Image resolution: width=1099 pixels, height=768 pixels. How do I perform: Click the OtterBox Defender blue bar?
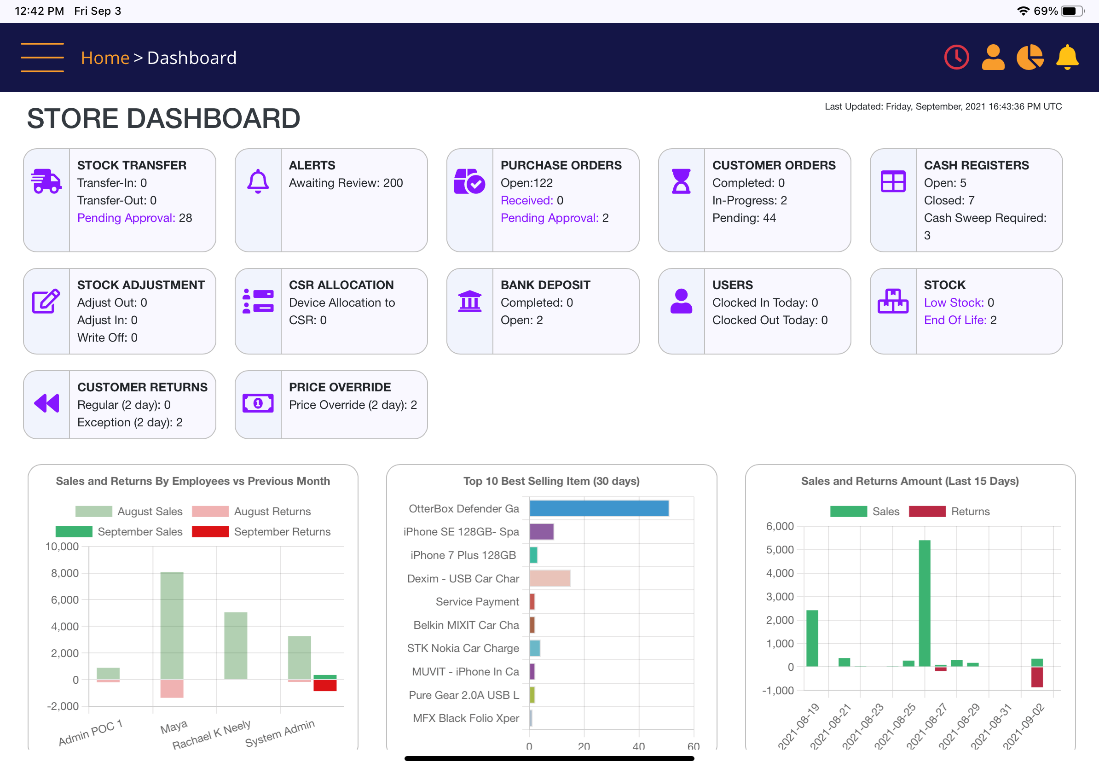pyautogui.click(x=599, y=508)
